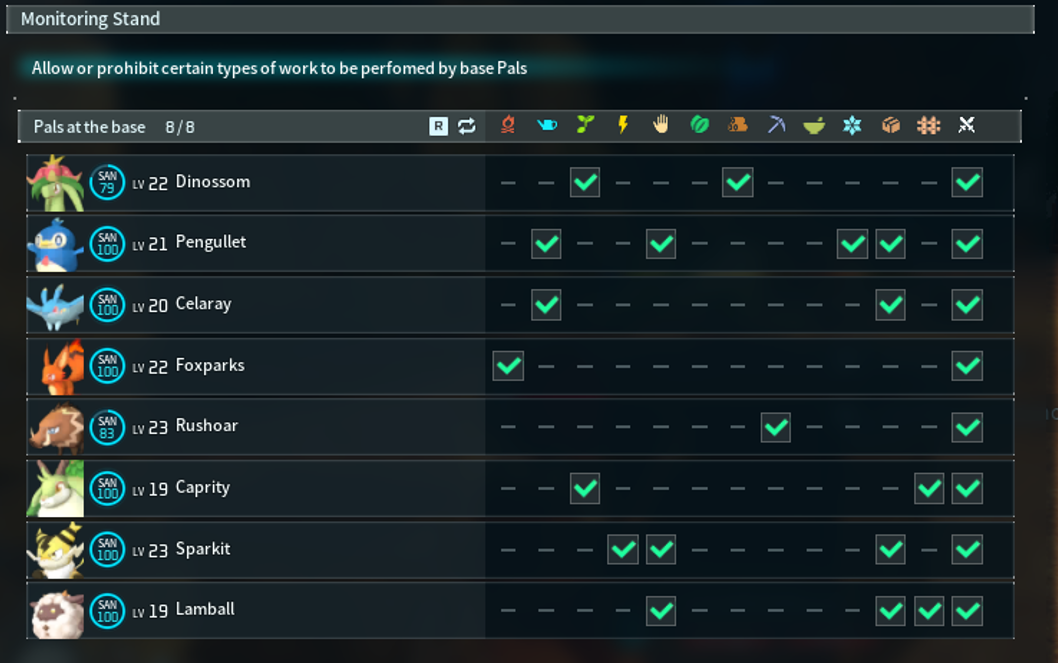The width and height of the screenshot is (1058, 663).
Task: Click the Farming work icon in the header
Action: point(928,127)
